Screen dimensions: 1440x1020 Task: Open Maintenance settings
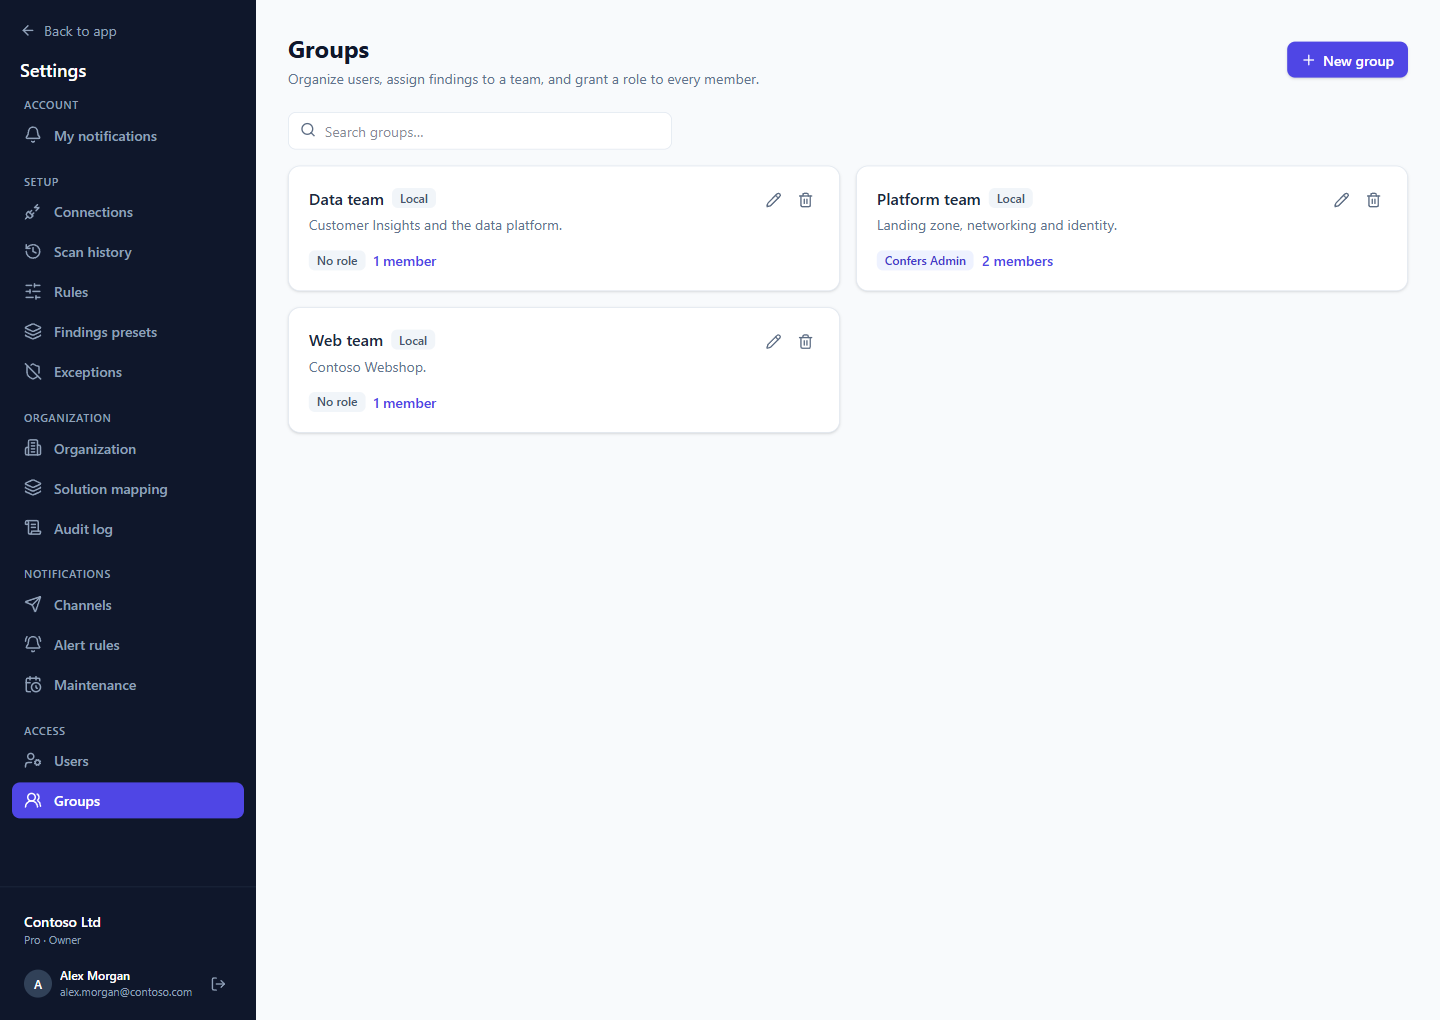pyautogui.click(x=128, y=685)
